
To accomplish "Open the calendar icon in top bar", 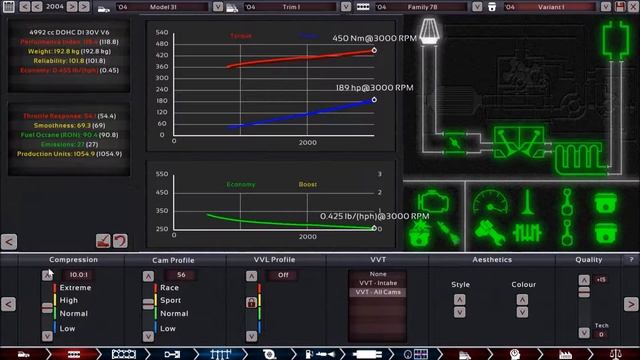I will (9, 7).
